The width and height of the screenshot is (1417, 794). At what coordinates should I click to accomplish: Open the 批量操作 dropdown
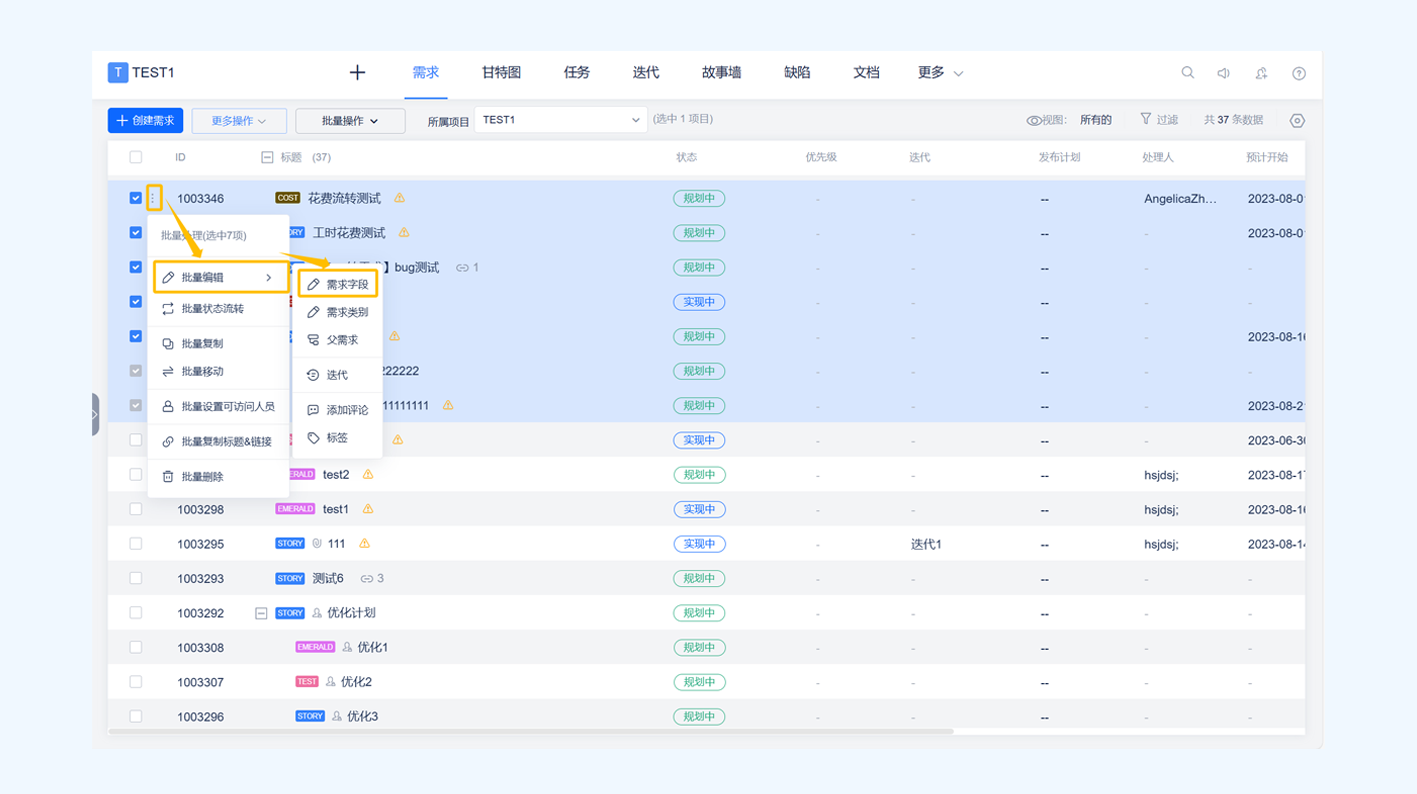click(x=350, y=120)
